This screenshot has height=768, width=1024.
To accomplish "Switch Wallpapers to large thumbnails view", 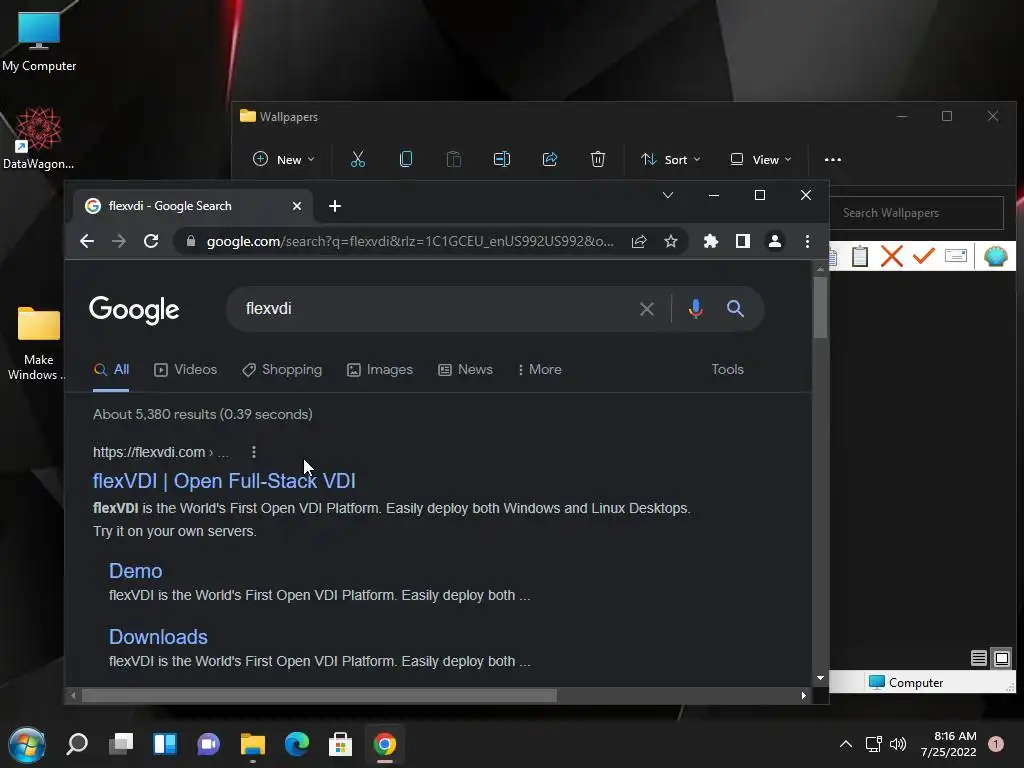I will click(x=1001, y=658).
